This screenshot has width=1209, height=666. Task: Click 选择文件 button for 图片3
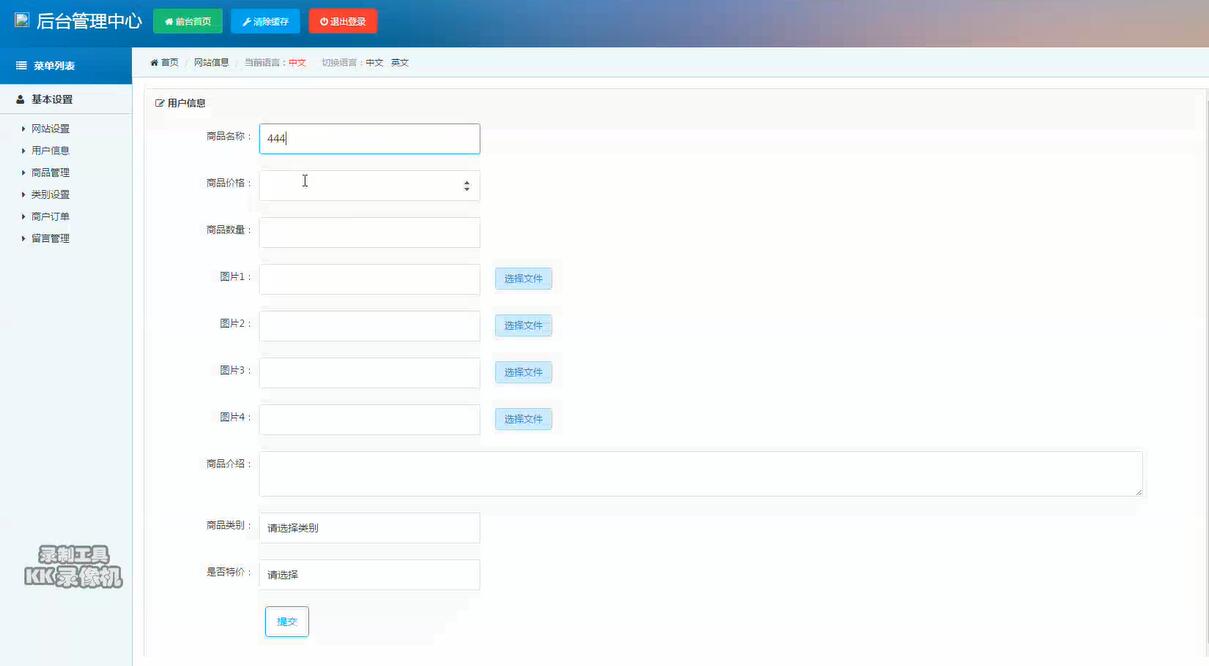click(x=523, y=373)
